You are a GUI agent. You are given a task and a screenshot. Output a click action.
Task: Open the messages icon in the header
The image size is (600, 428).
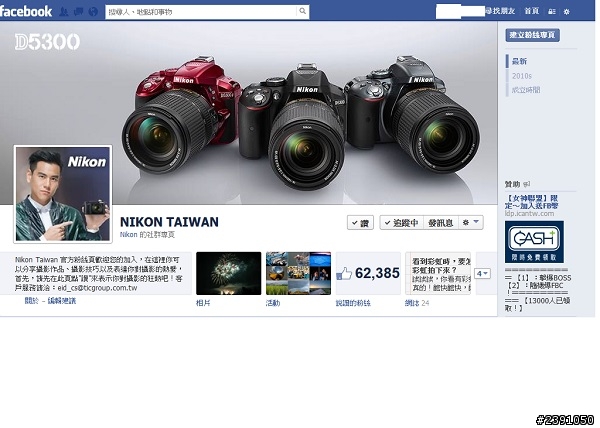[x=78, y=12]
